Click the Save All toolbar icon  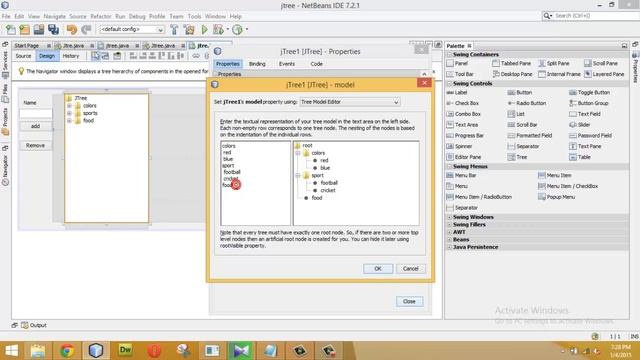53,29
